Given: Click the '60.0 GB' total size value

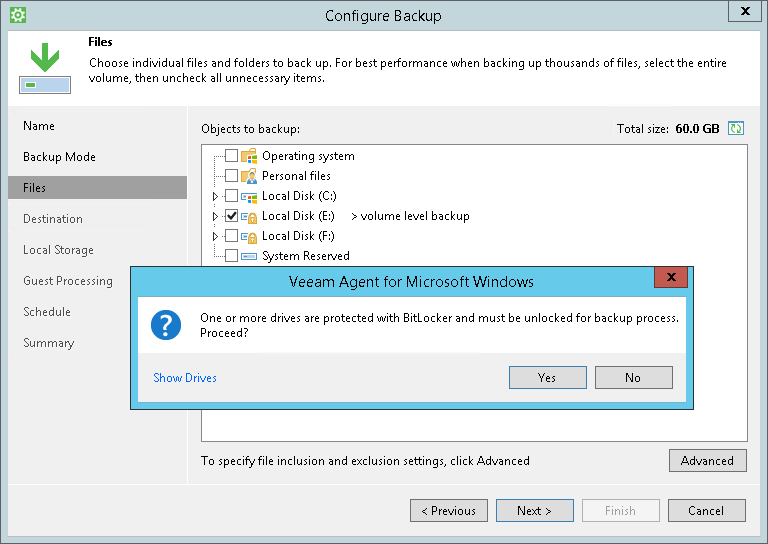Looking at the screenshot, I should click(x=697, y=129).
